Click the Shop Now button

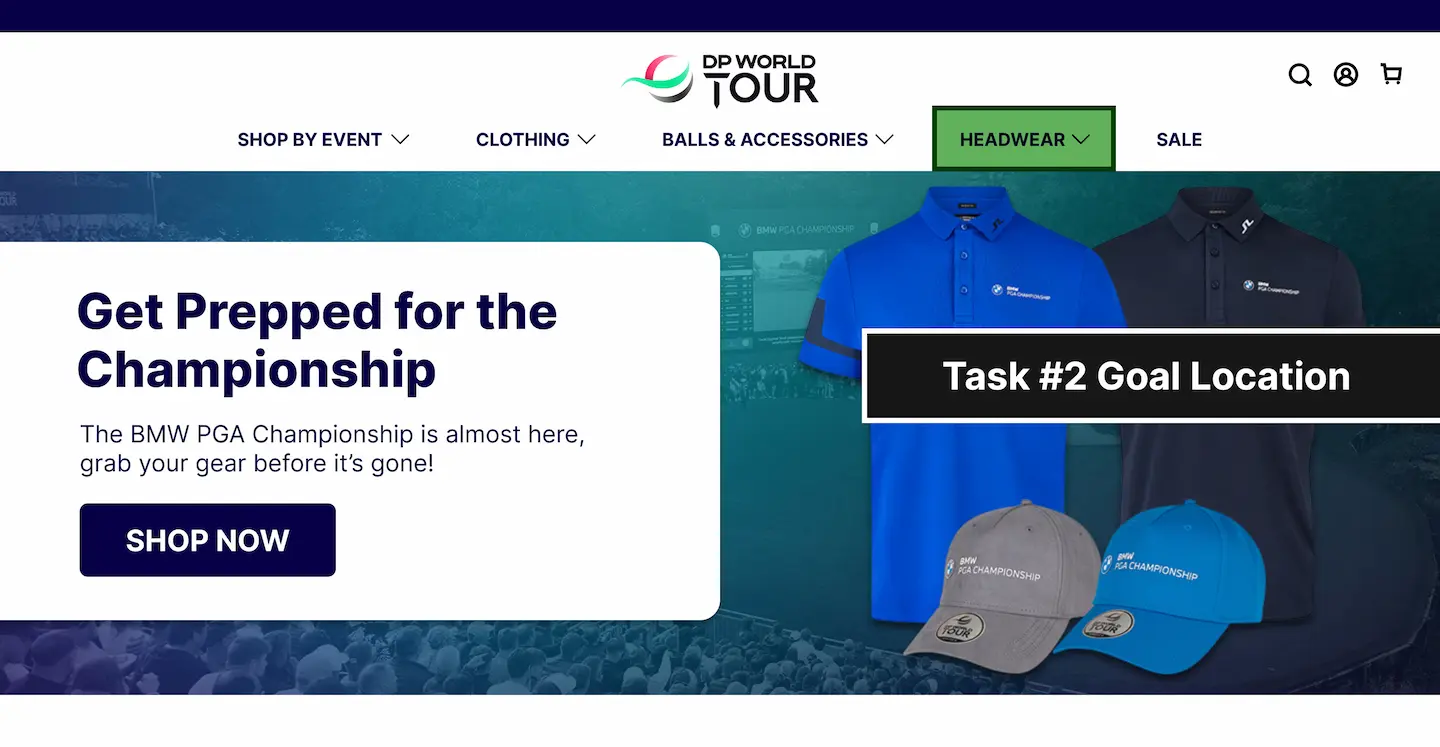208,540
